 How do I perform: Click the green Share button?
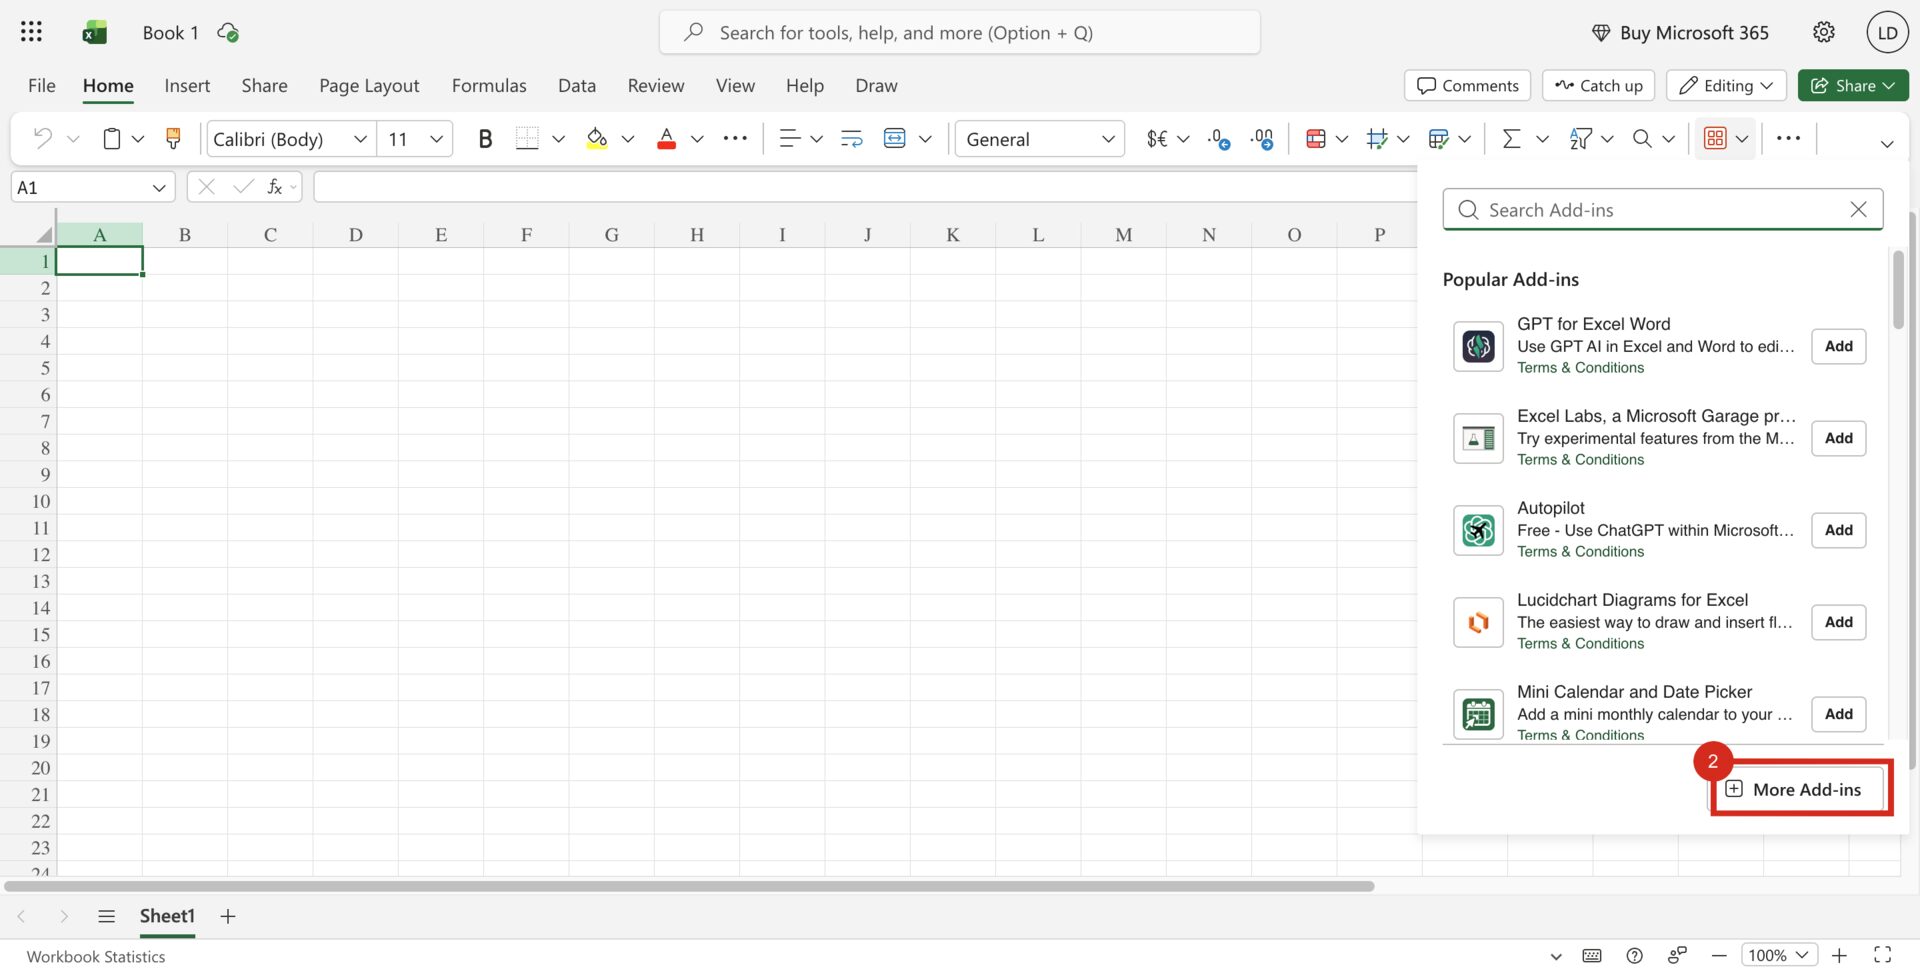[x=1853, y=85]
